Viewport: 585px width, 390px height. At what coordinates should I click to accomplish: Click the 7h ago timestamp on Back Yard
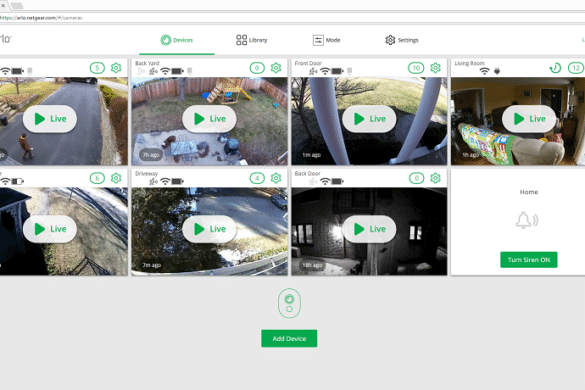pyautogui.click(x=151, y=155)
